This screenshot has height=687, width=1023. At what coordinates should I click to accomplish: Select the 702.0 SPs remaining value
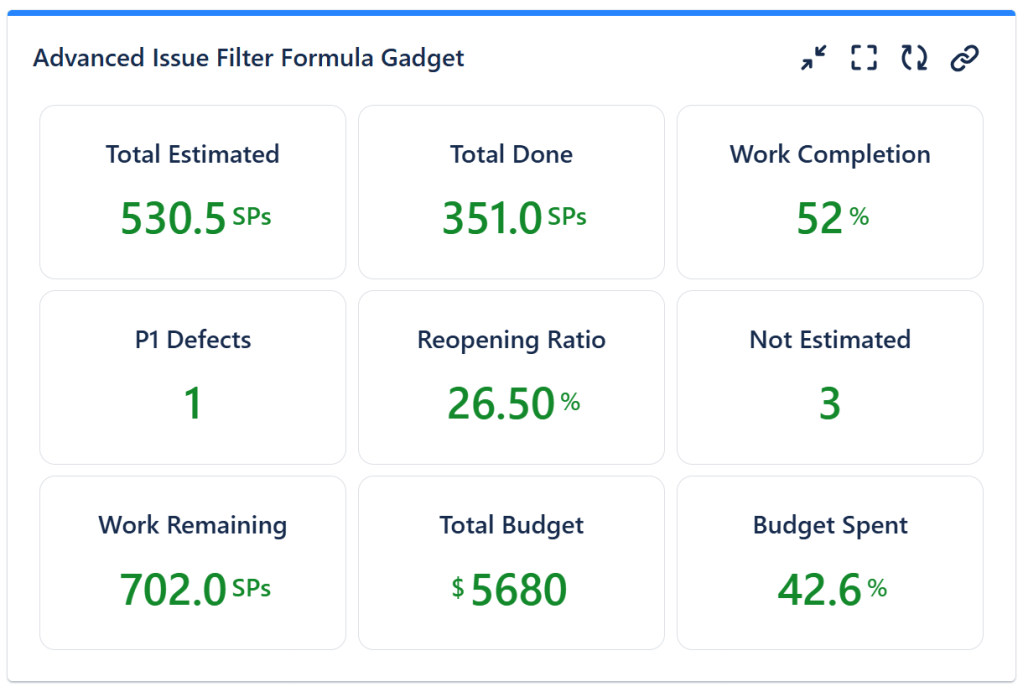pyautogui.click(x=195, y=590)
